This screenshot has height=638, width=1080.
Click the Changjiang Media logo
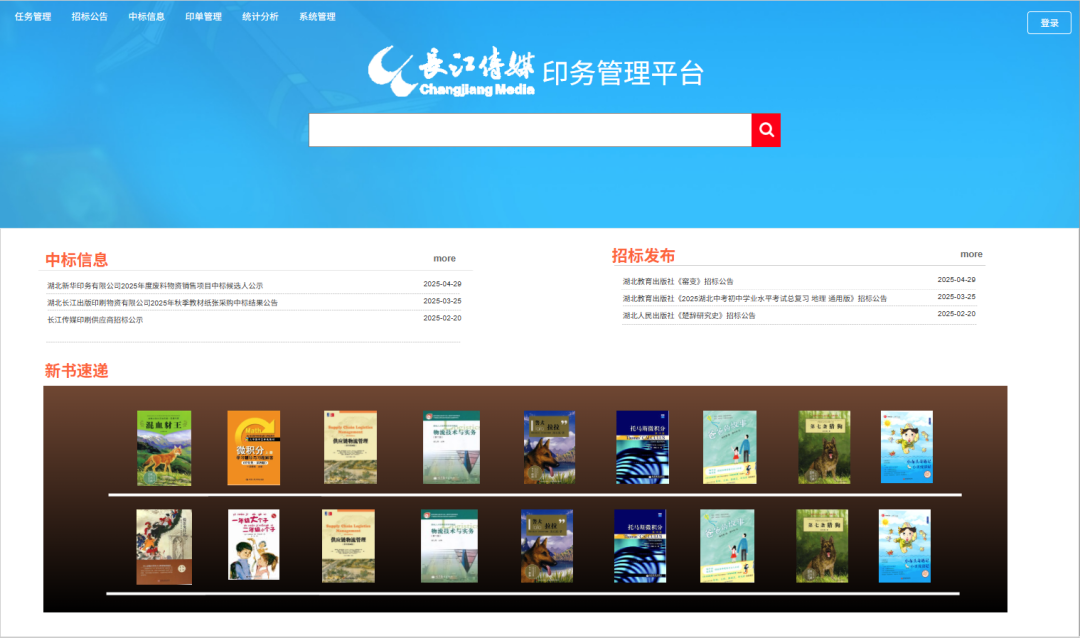[452, 71]
